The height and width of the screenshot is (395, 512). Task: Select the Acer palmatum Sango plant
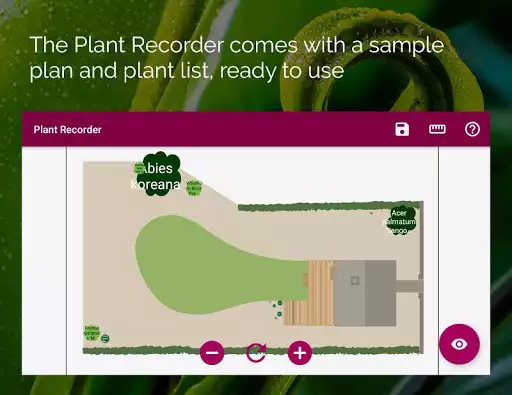tap(401, 221)
